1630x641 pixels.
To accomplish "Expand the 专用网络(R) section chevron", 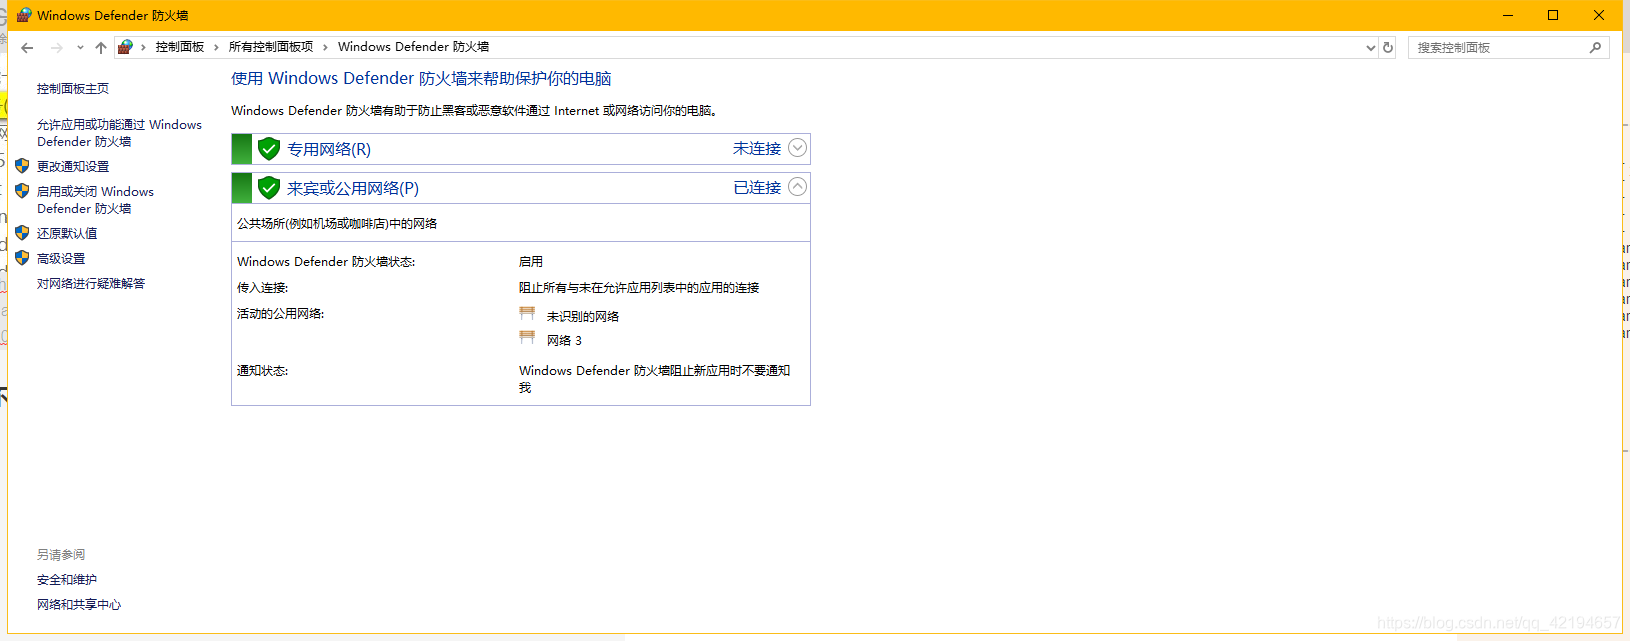I will pyautogui.click(x=797, y=148).
